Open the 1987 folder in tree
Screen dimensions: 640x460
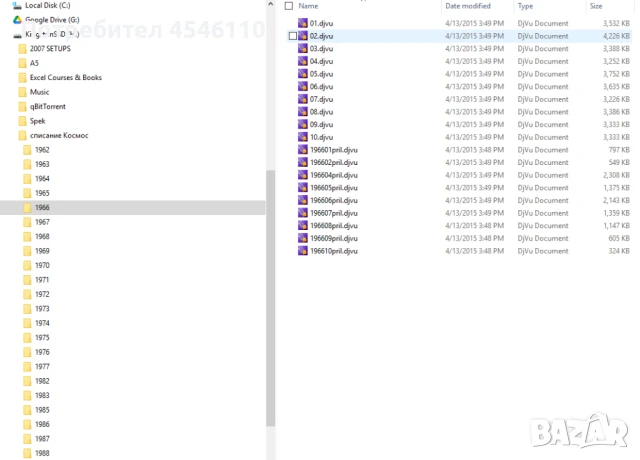click(x=42, y=439)
